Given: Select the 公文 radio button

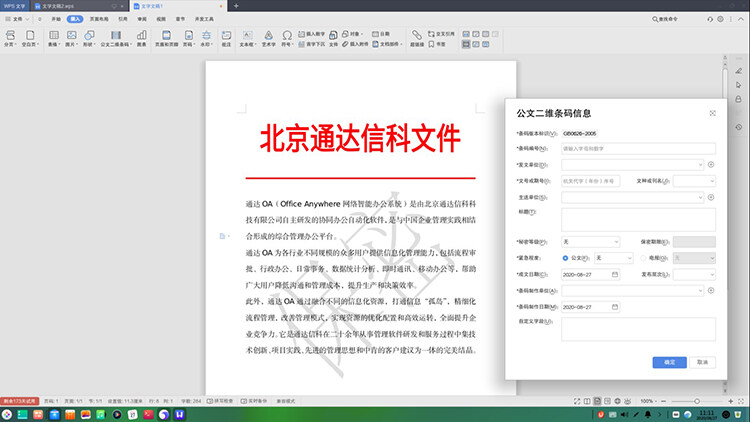Looking at the screenshot, I should coord(565,257).
